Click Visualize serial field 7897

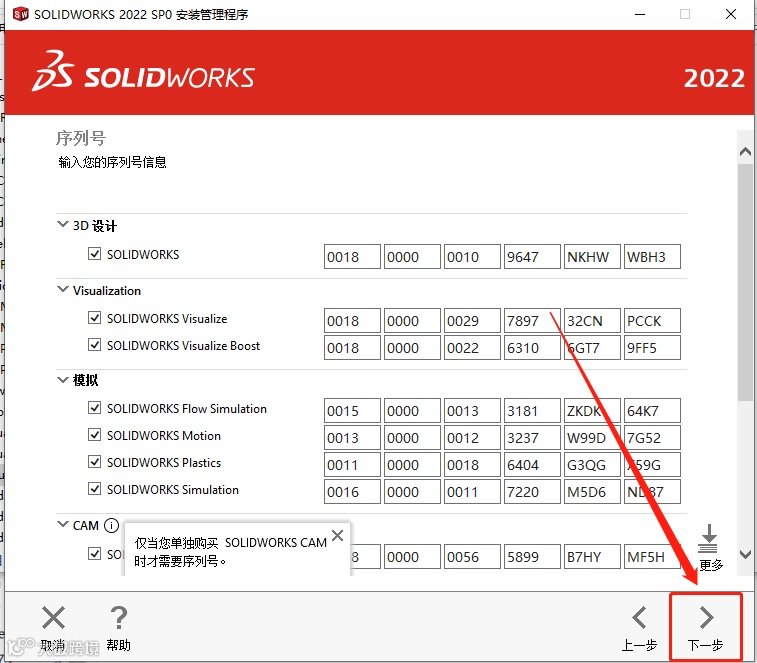[x=532, y=321]
